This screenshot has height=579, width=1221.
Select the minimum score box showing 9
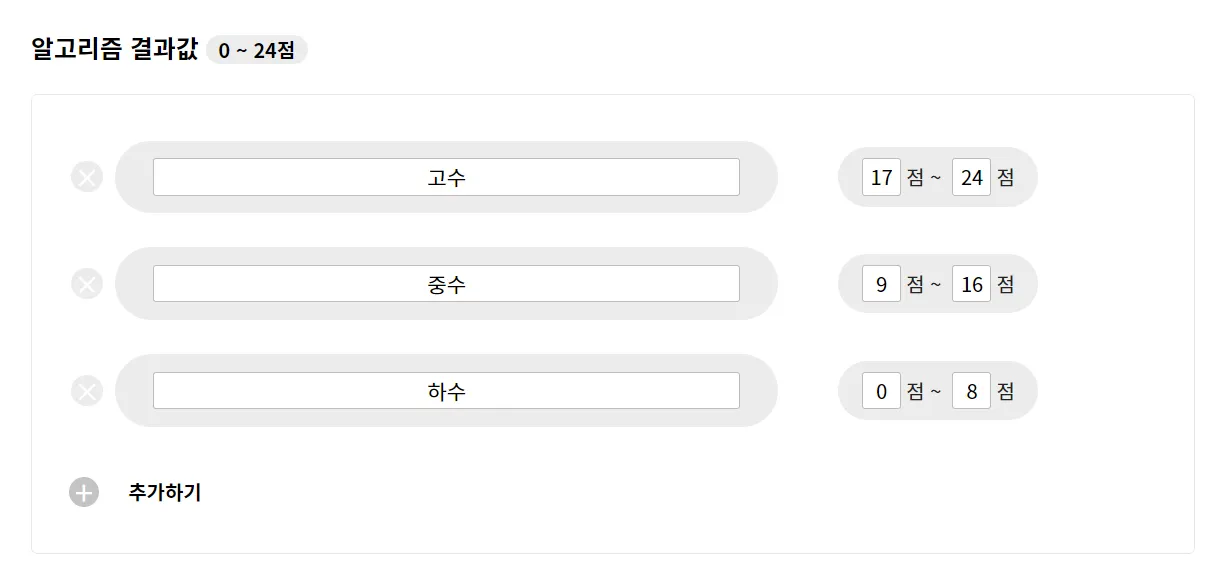point(881,284)
